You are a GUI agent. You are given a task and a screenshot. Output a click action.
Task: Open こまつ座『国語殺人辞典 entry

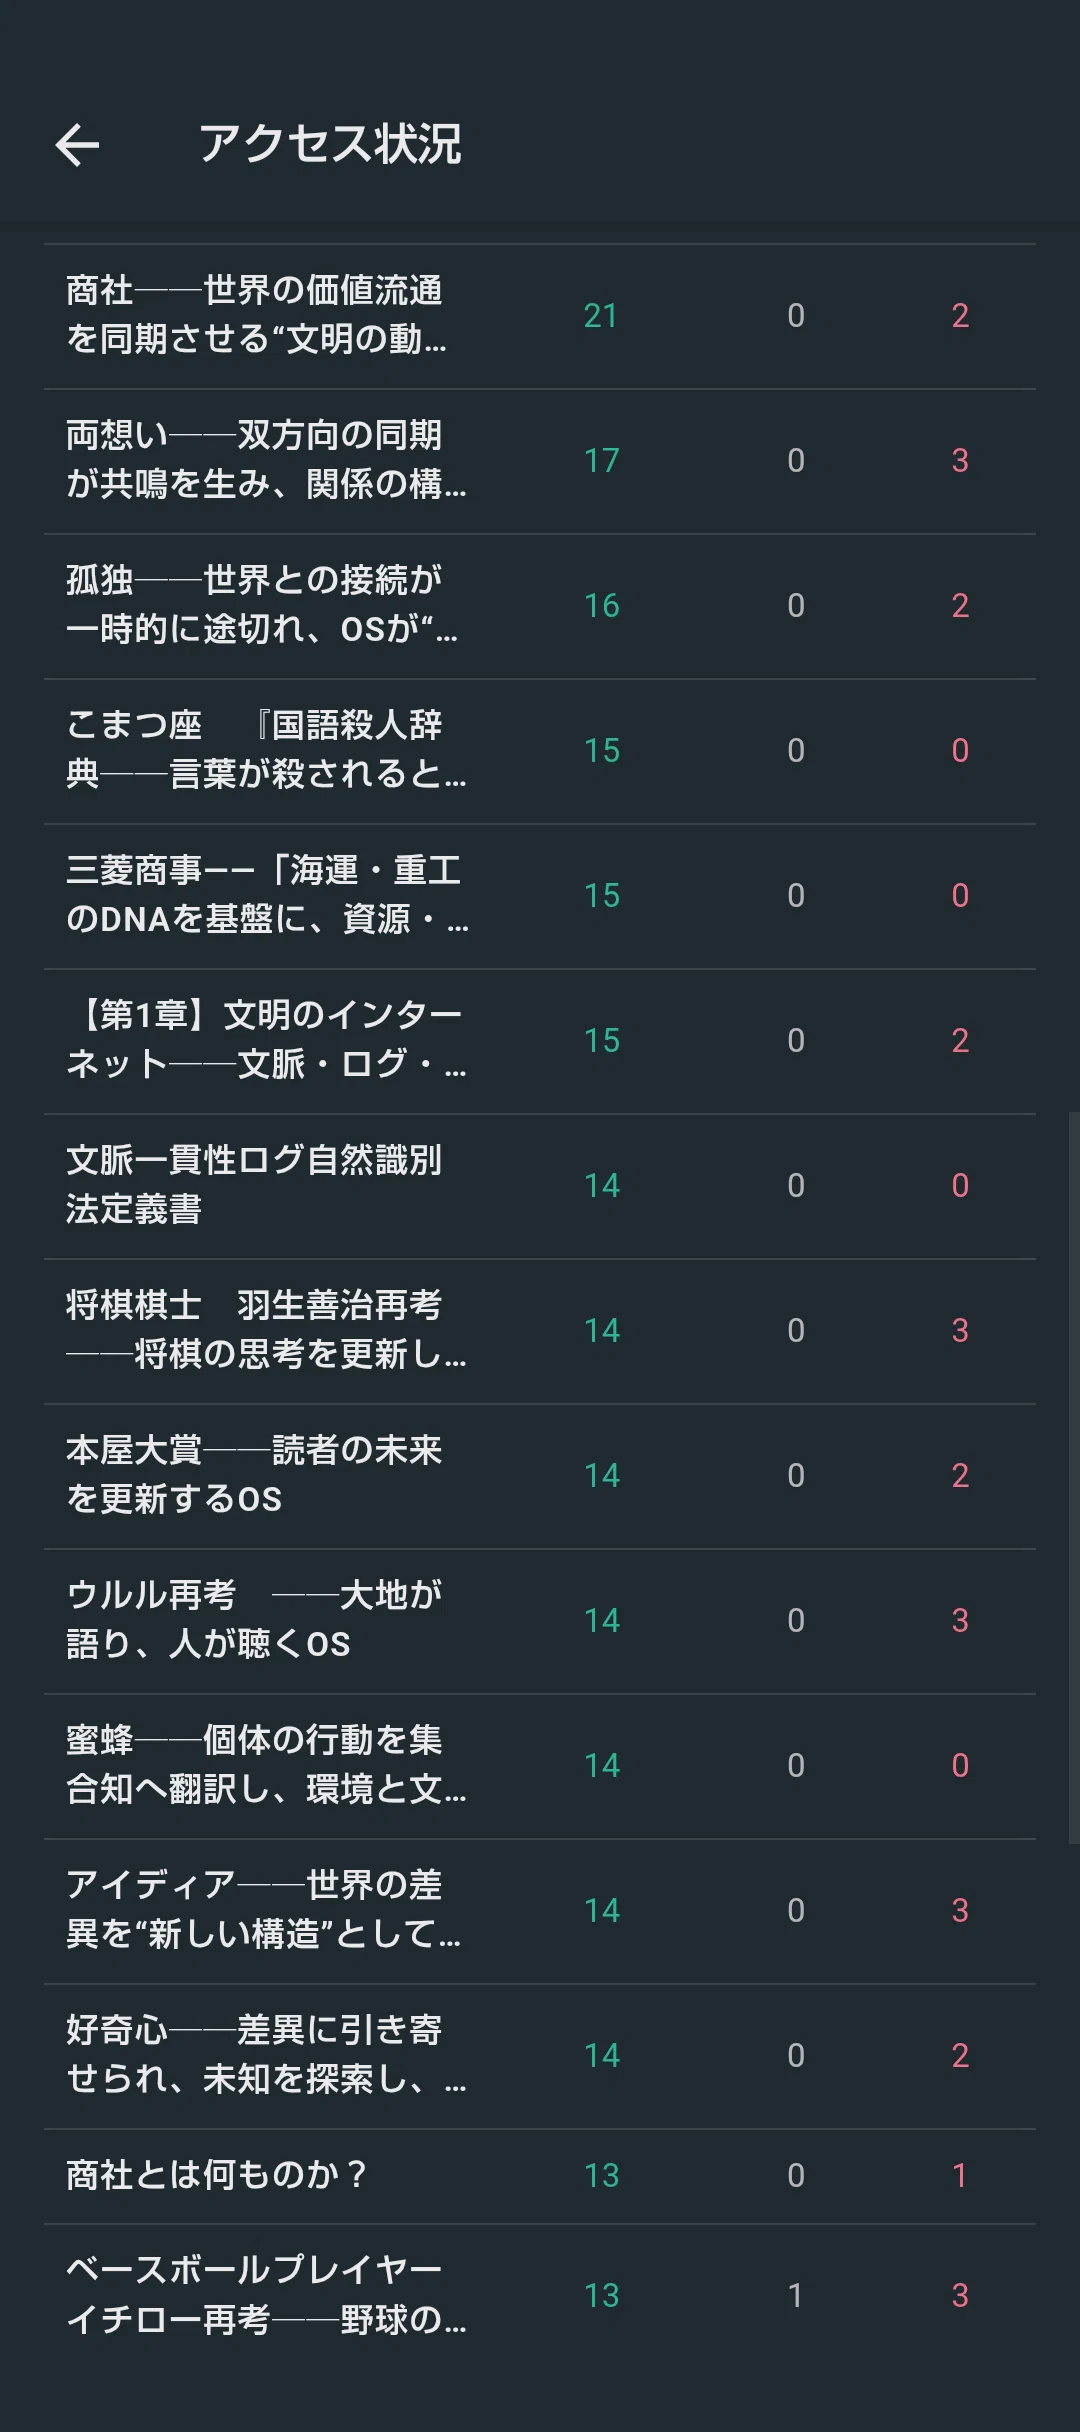[x=540, y=751]
